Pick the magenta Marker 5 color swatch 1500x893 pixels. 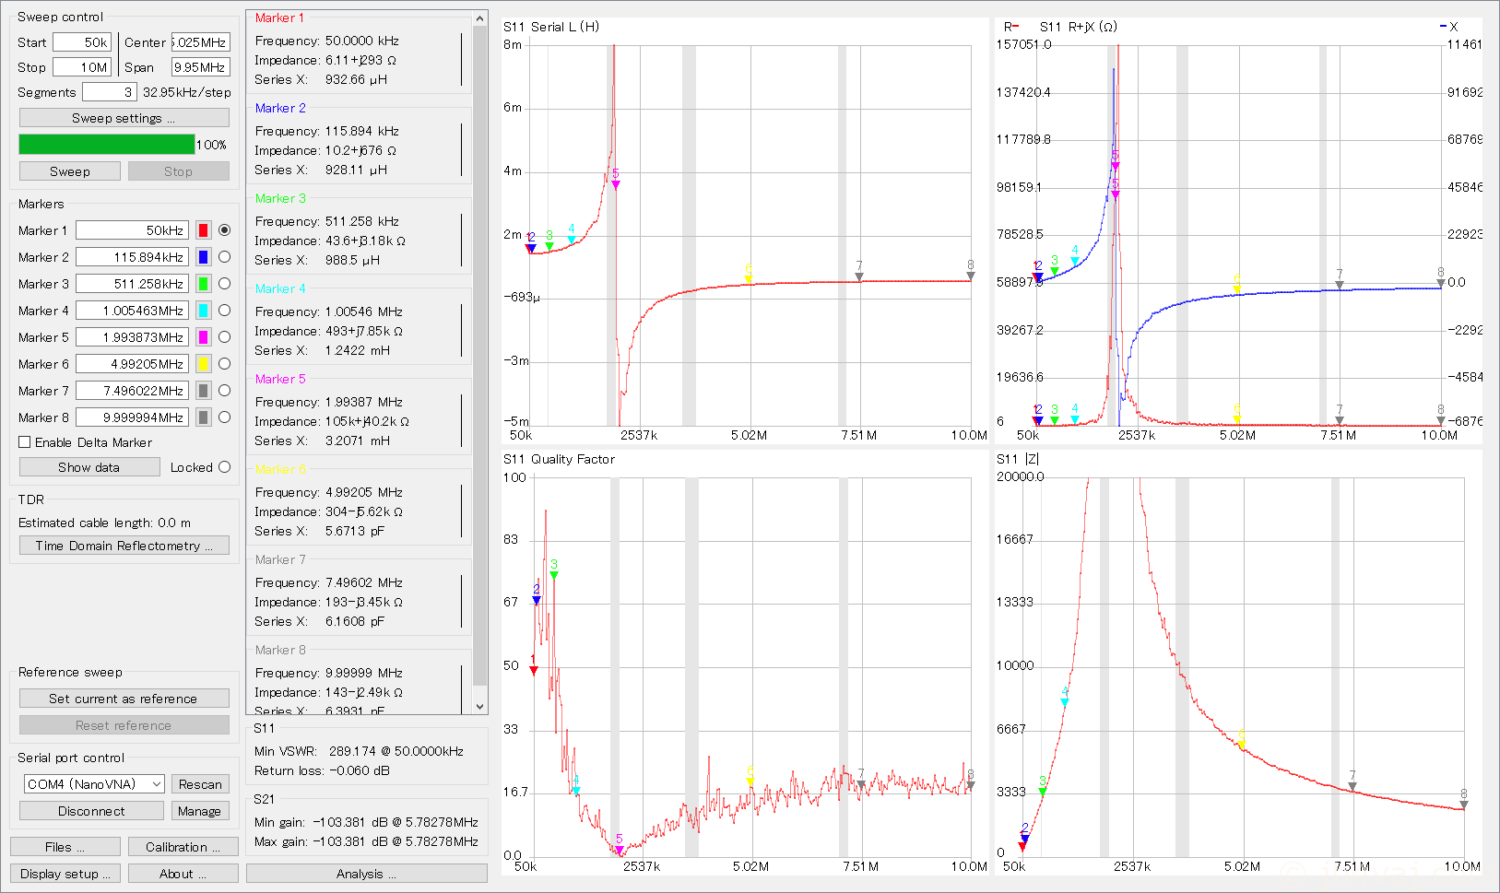click(x=203, y=337)
